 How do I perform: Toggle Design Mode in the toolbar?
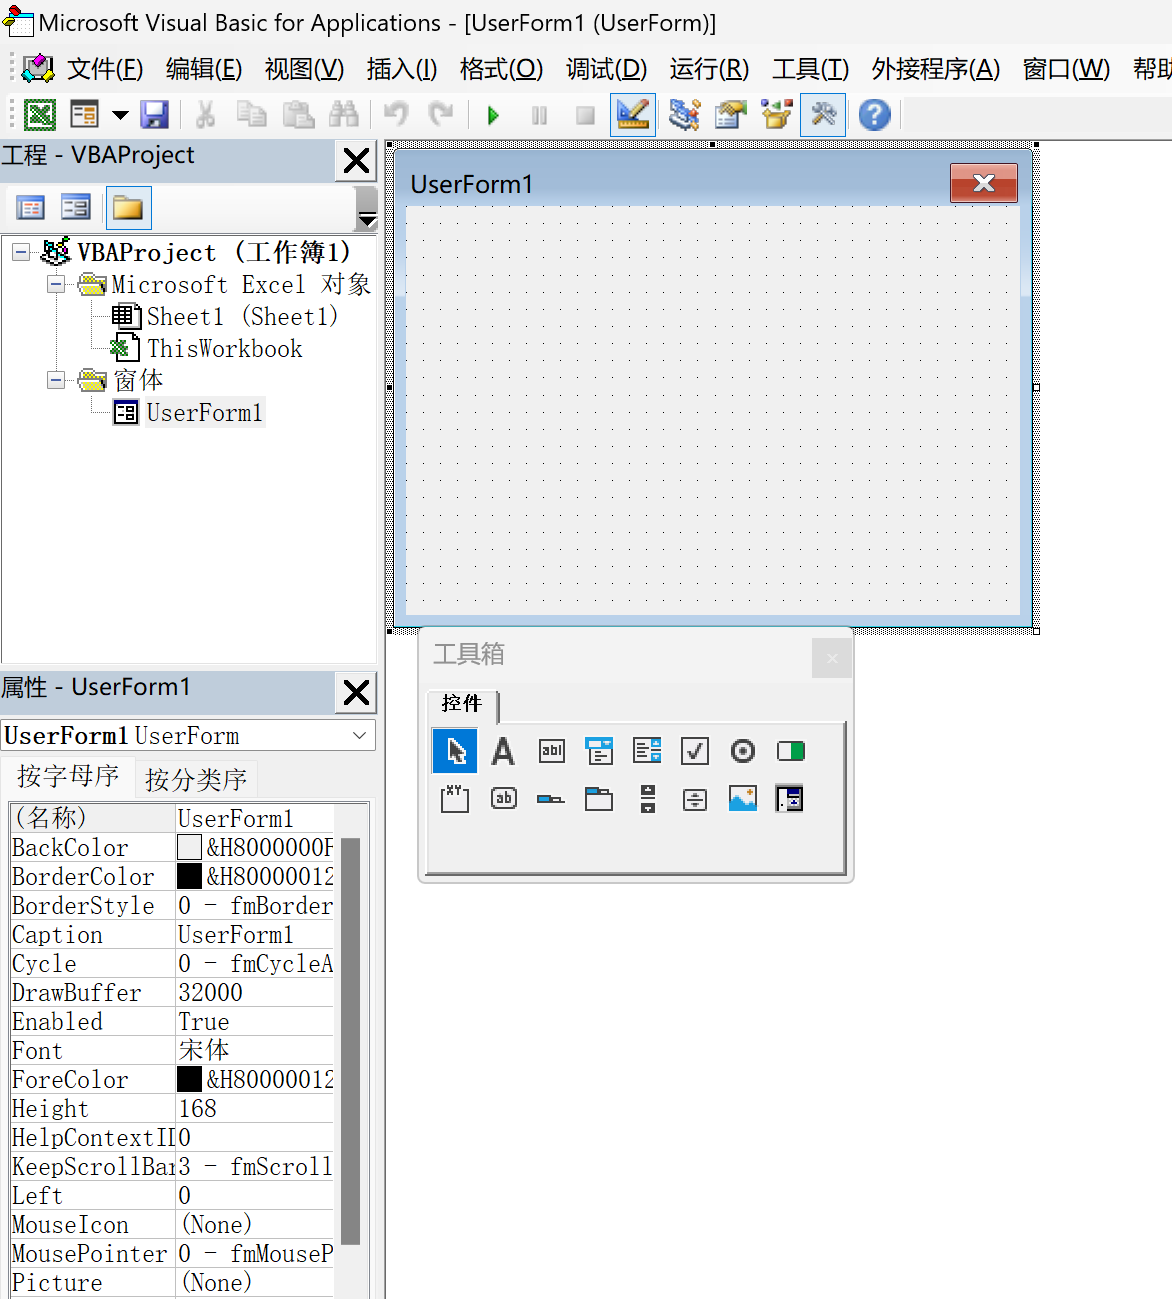[x=633, y=115]
